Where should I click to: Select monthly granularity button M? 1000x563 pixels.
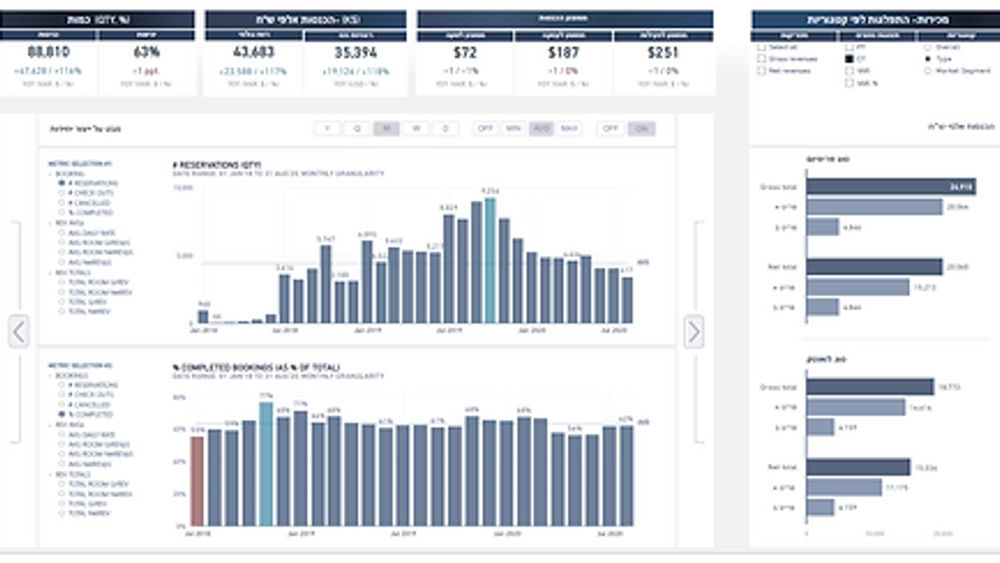(x=386, y=129)
